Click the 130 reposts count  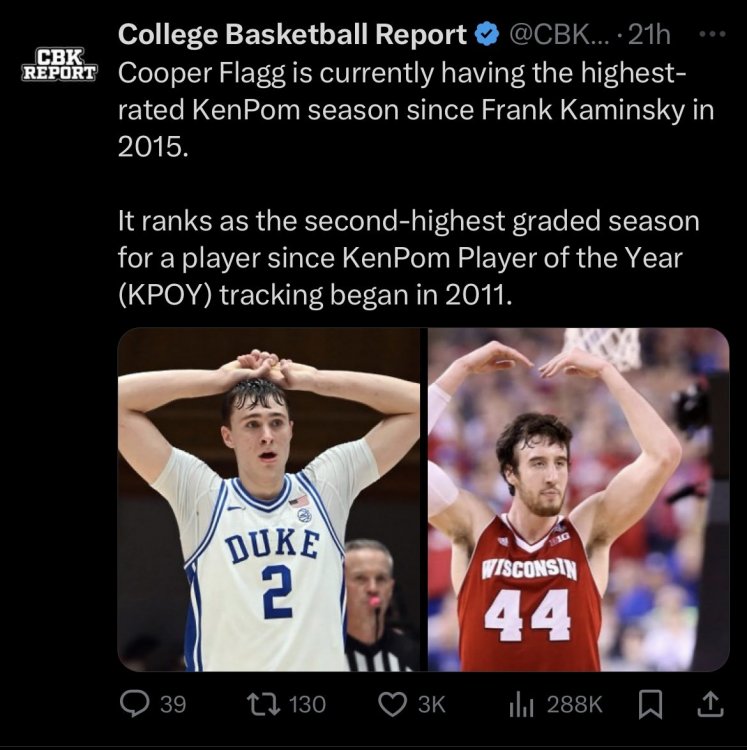coord(307,704)
